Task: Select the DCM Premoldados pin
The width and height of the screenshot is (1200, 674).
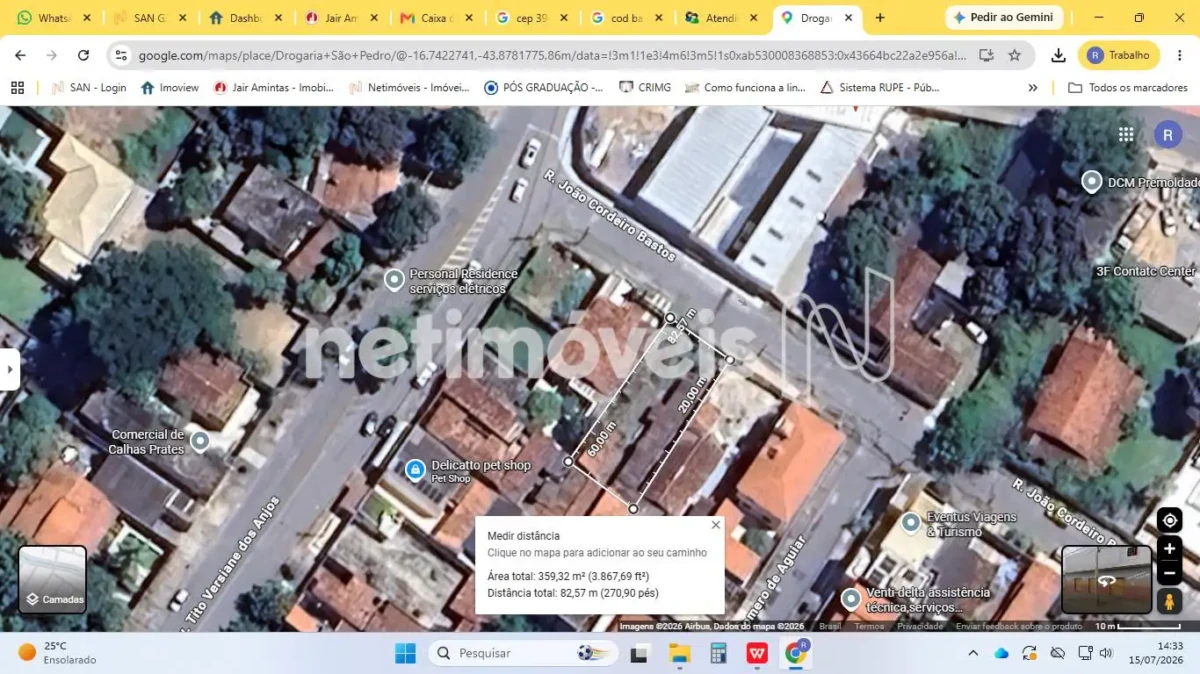Action: [x=1092, y=181]
